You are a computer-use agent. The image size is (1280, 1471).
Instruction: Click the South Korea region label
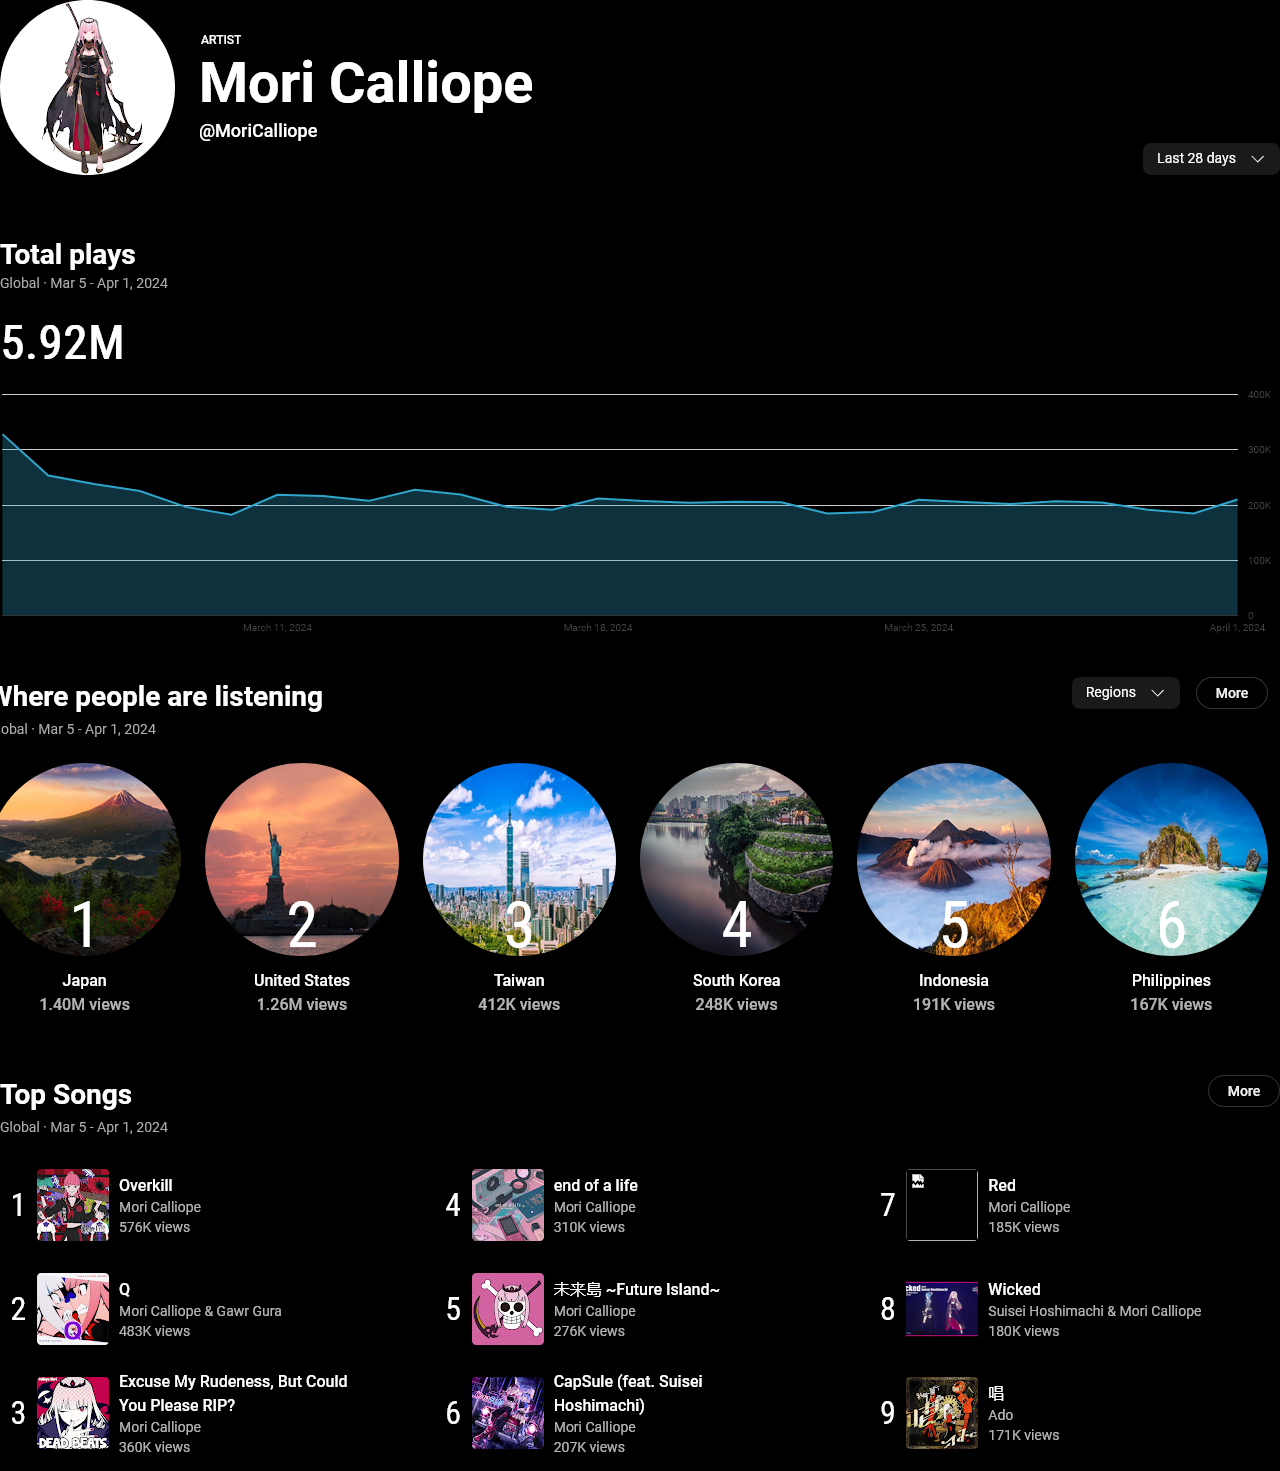[x=736, y=980]
